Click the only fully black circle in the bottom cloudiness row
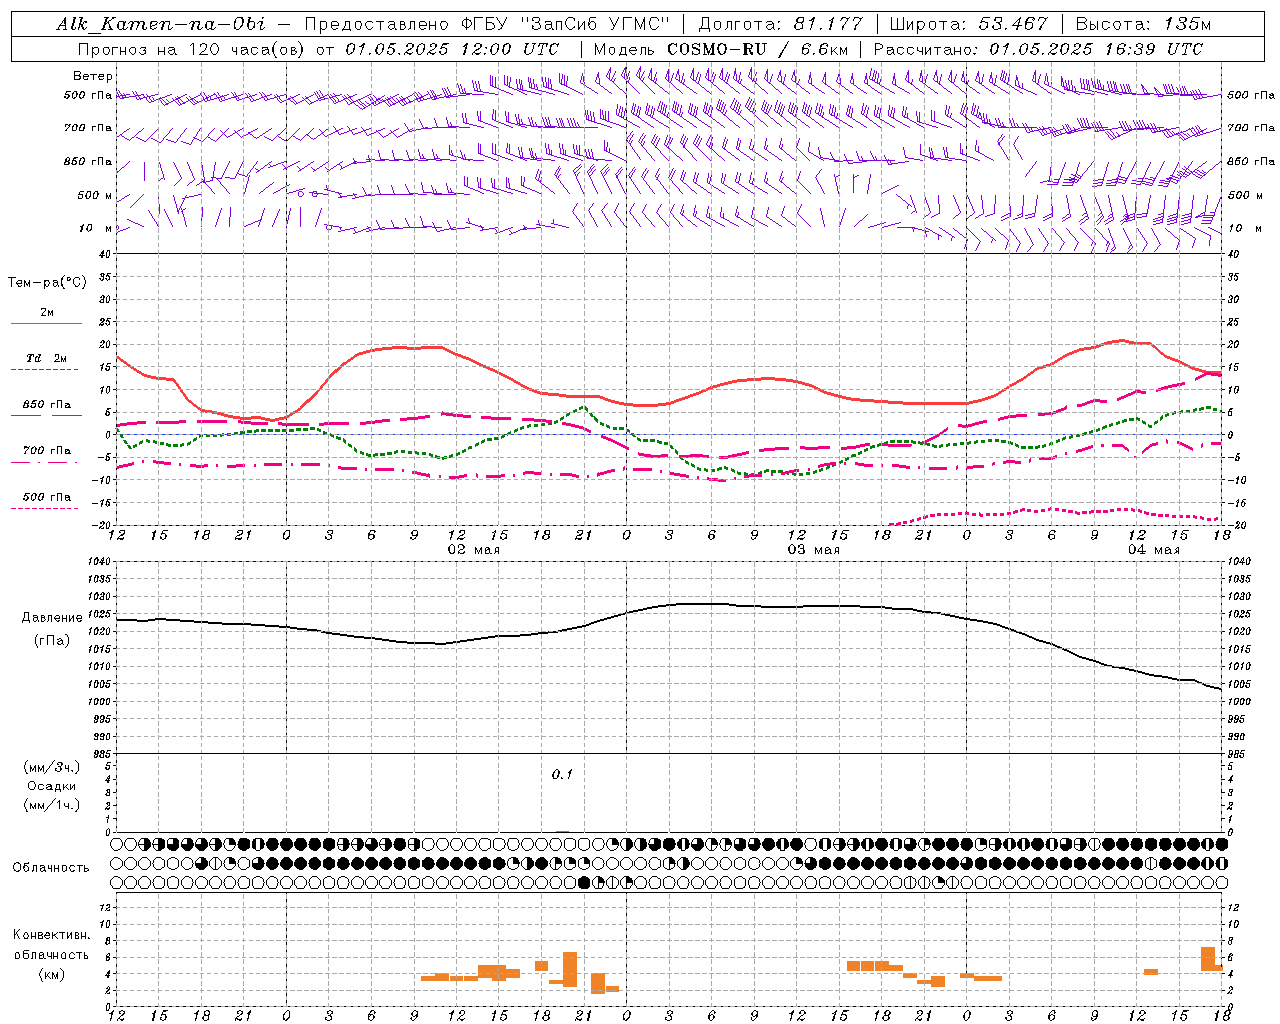 point(584,883)
